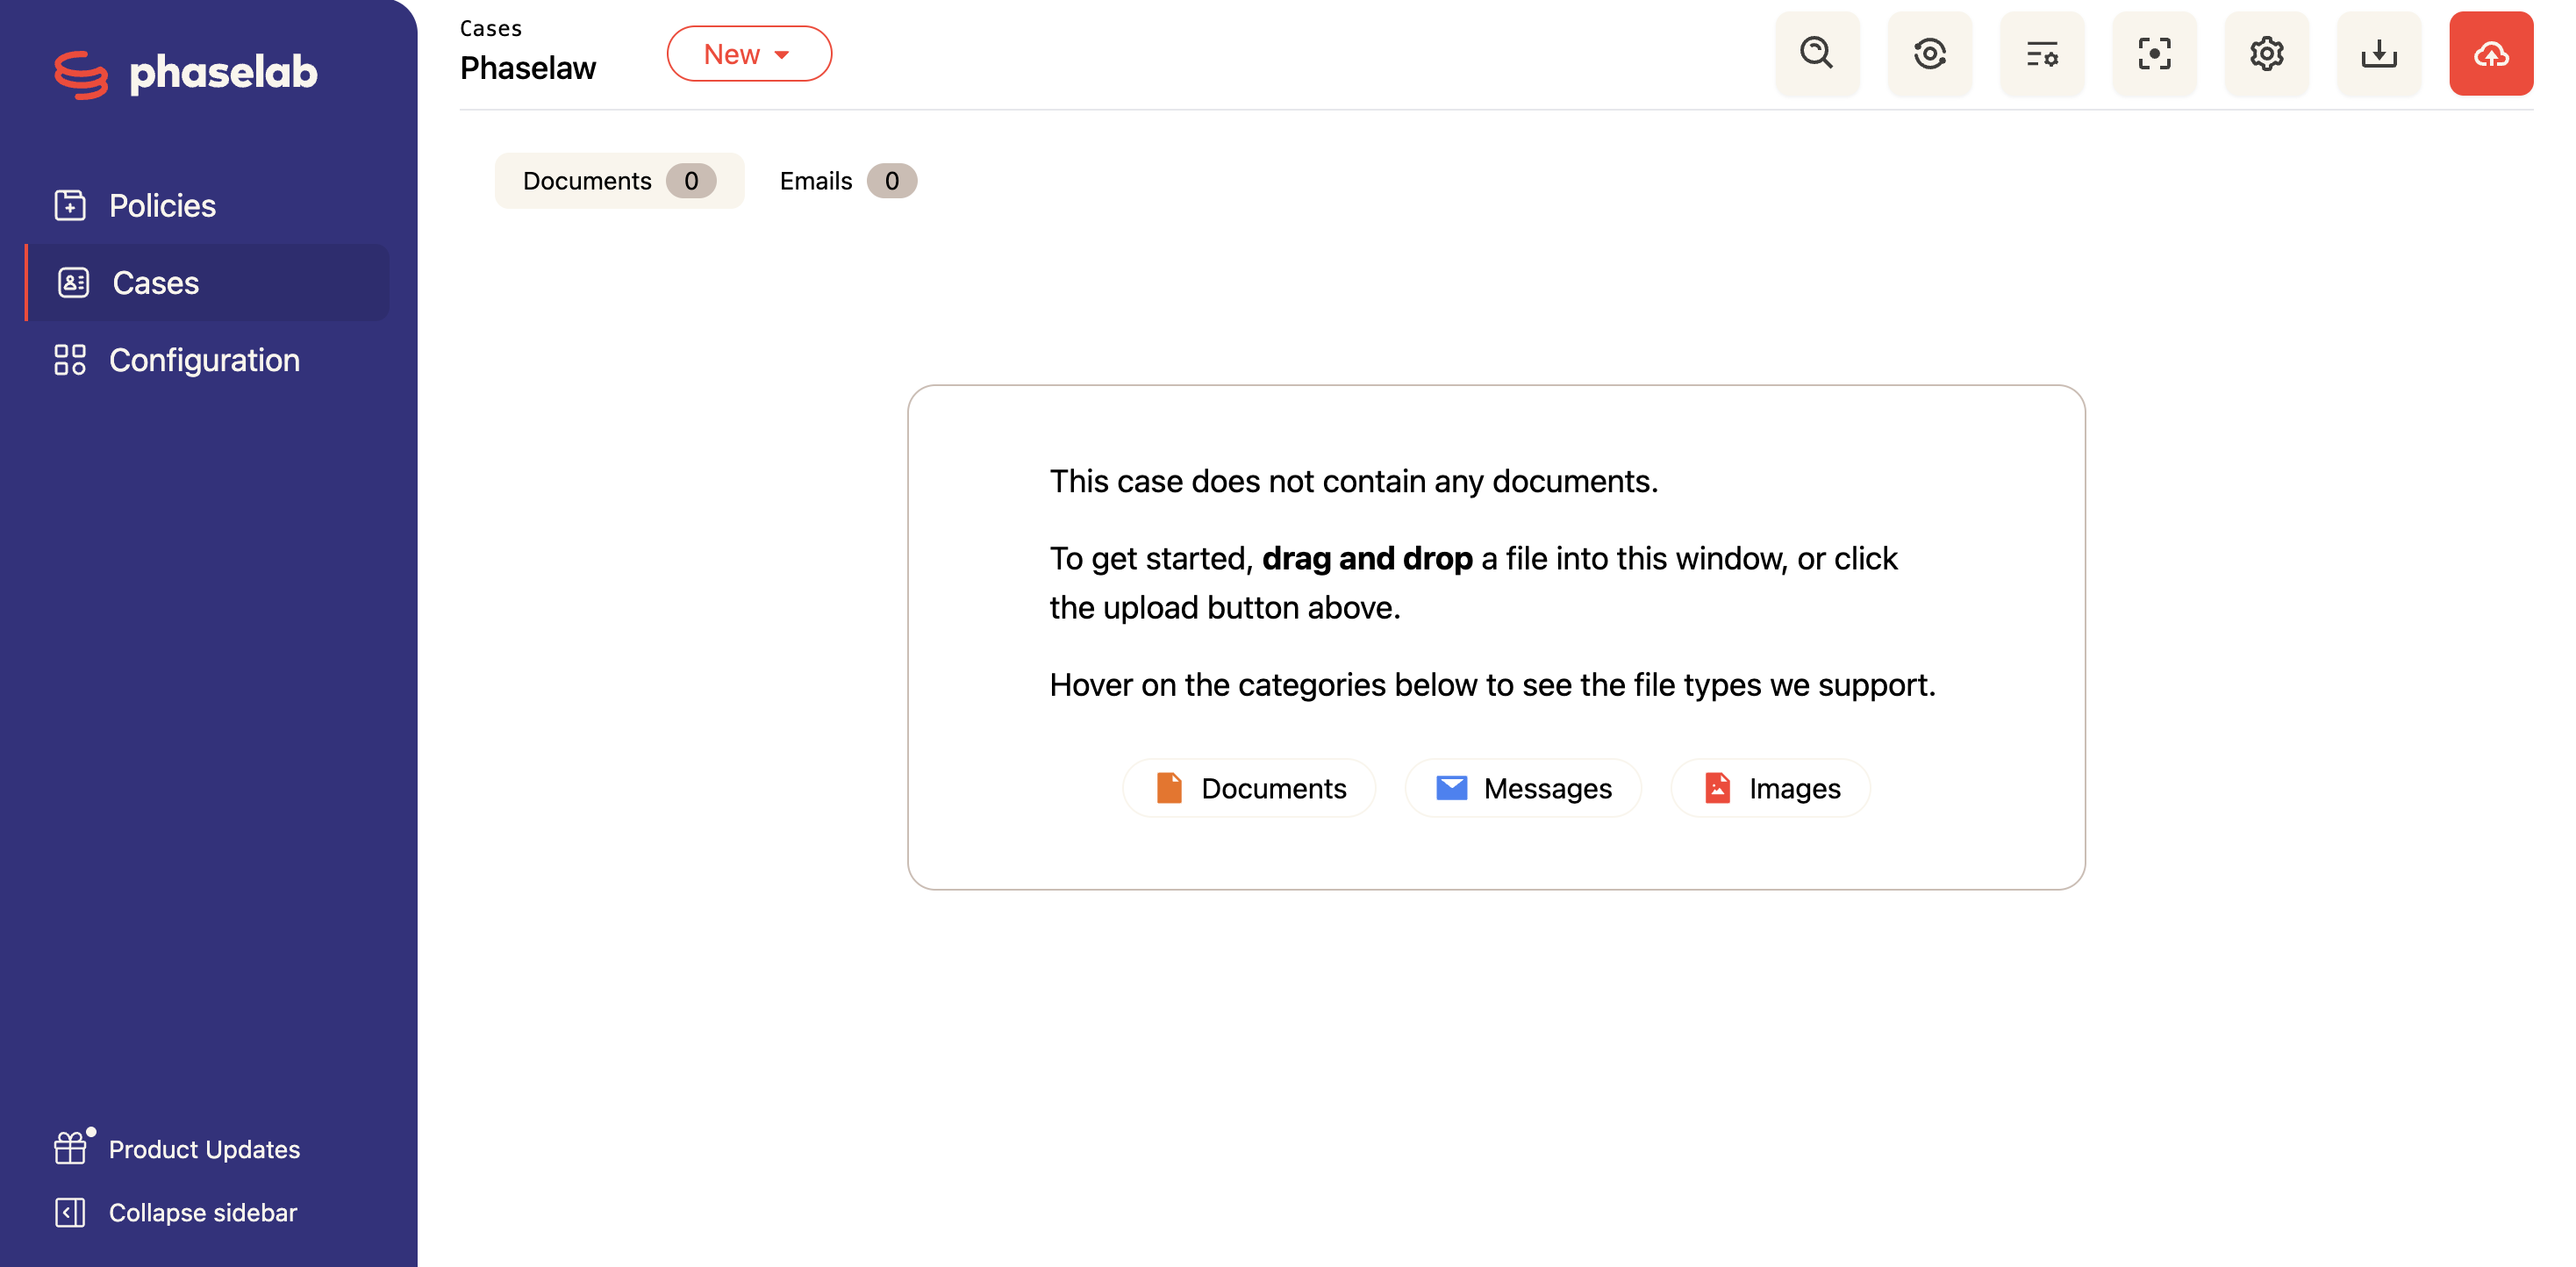Open the Policies section

[208, 205]
